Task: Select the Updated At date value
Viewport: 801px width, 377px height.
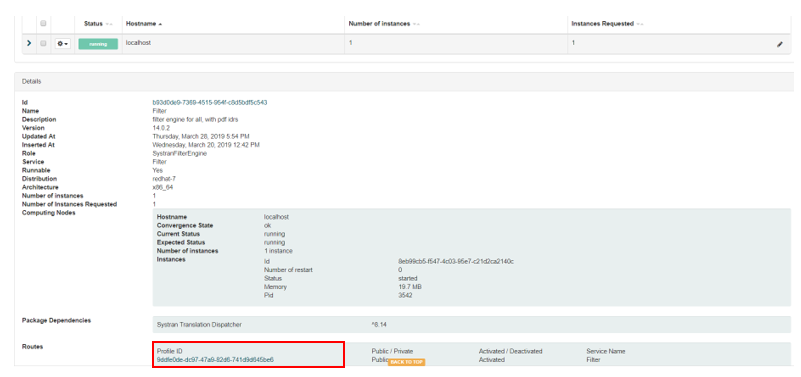Action: pos(201,136)
